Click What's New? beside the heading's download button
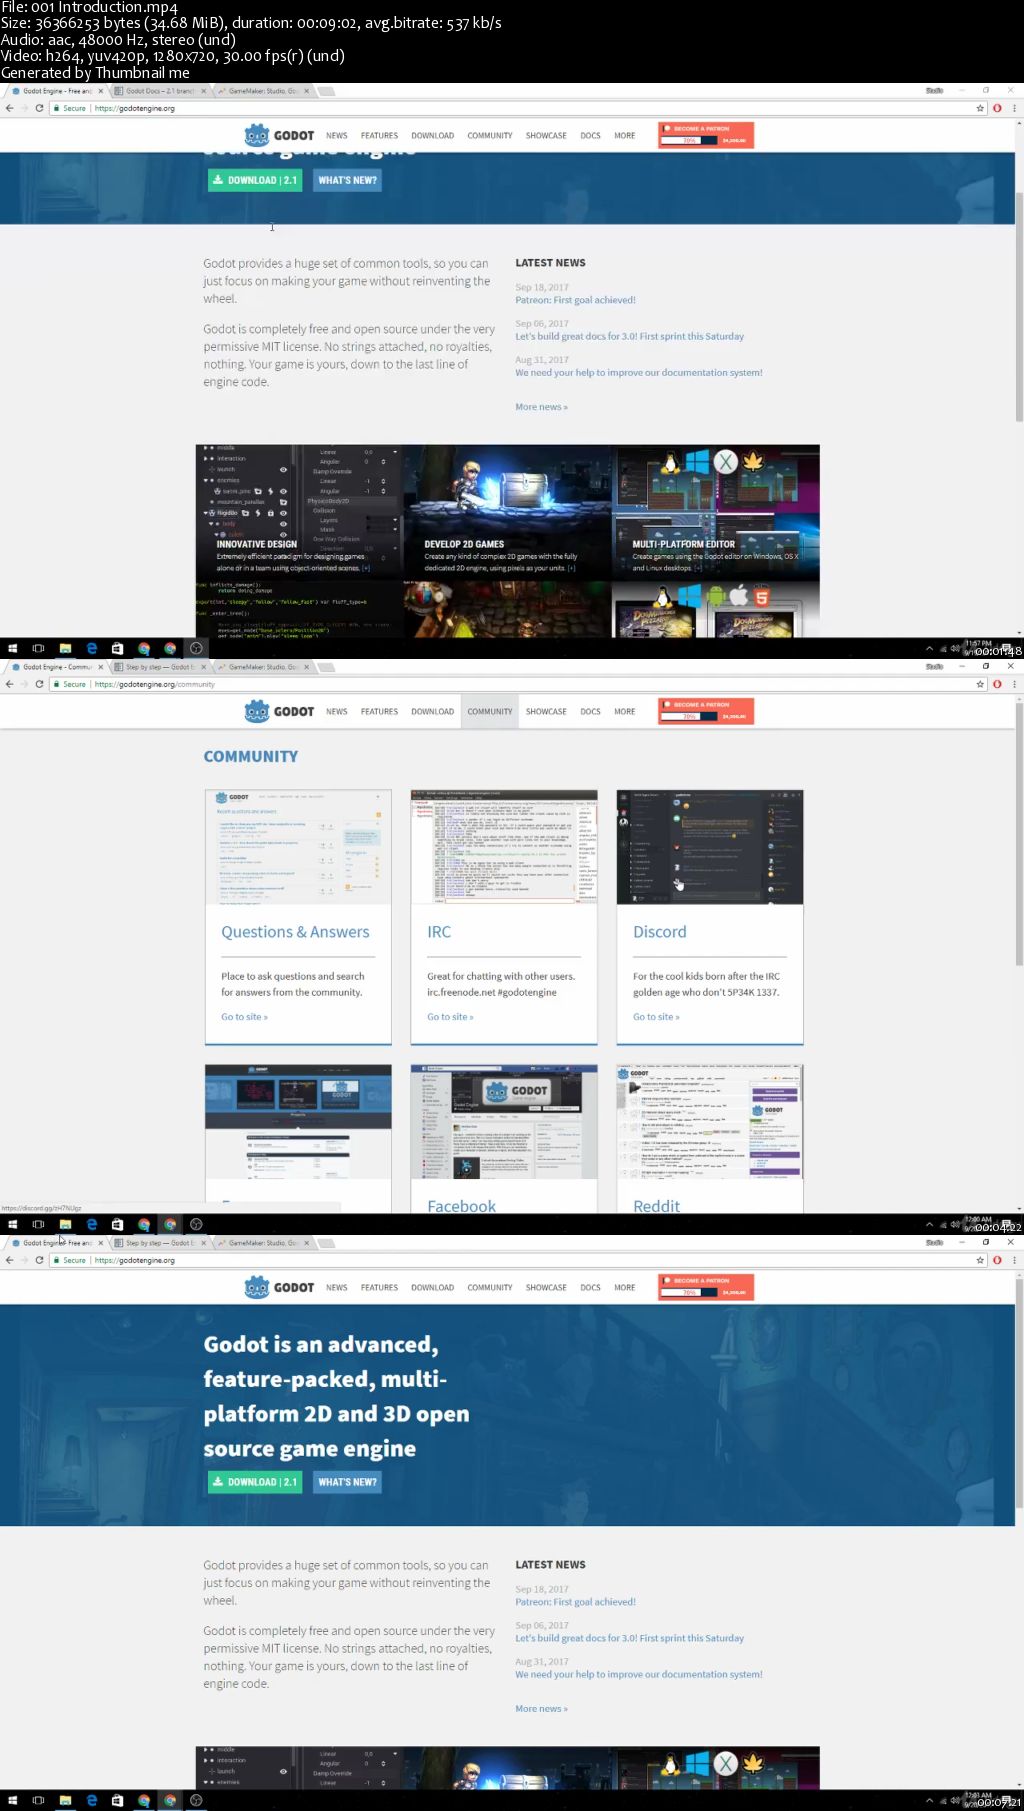The width and height of the screenshot is (1024, 1811). pyautogui.click(x=347, y=1482)
